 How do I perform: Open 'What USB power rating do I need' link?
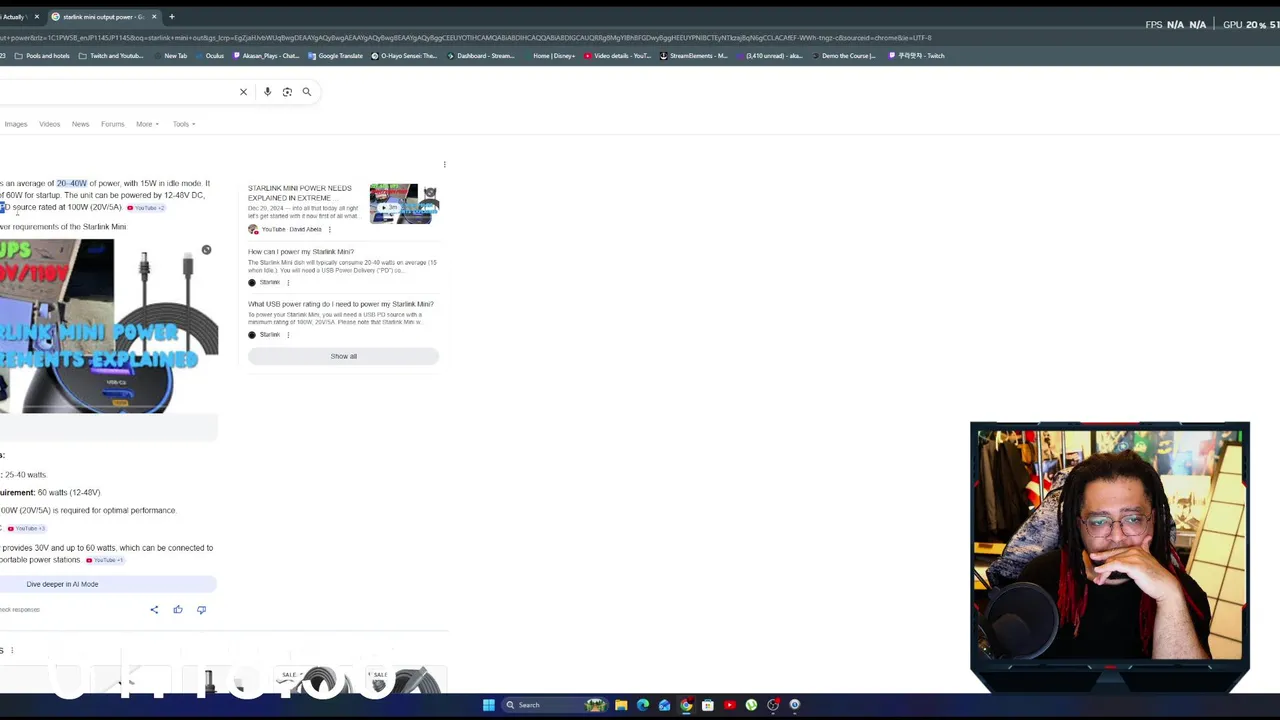point(341,304)
